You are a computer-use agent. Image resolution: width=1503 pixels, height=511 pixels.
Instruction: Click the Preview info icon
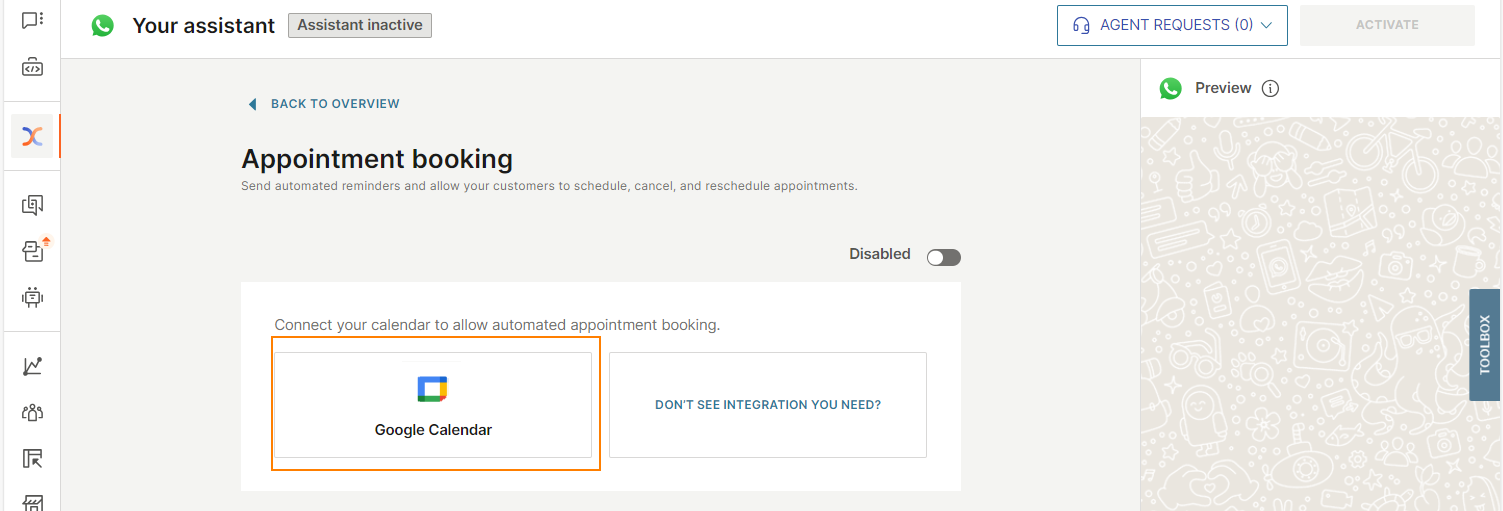pos(1270,88)
